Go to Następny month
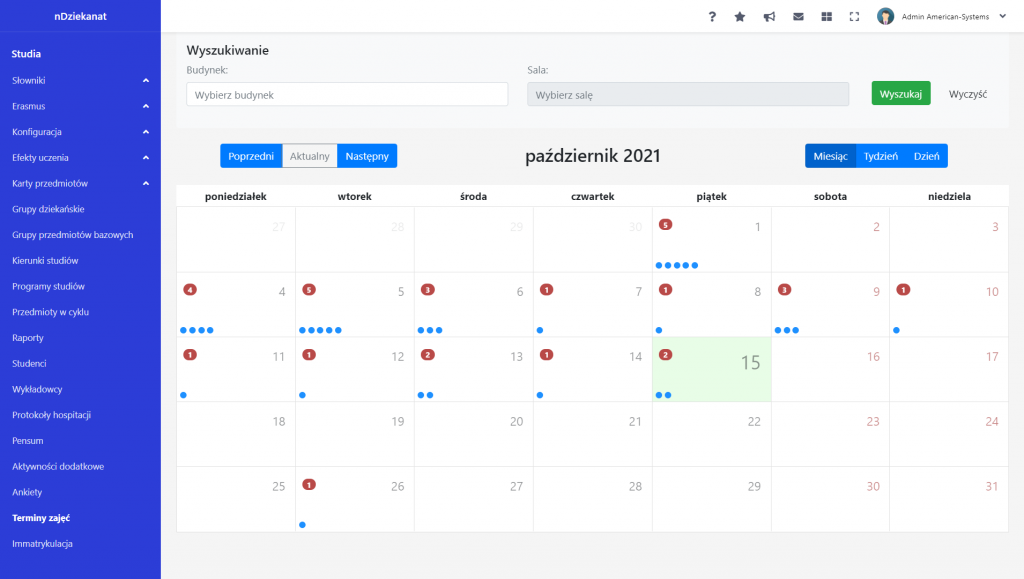Viewport: 1024px width, 579px height. point(367,156)
